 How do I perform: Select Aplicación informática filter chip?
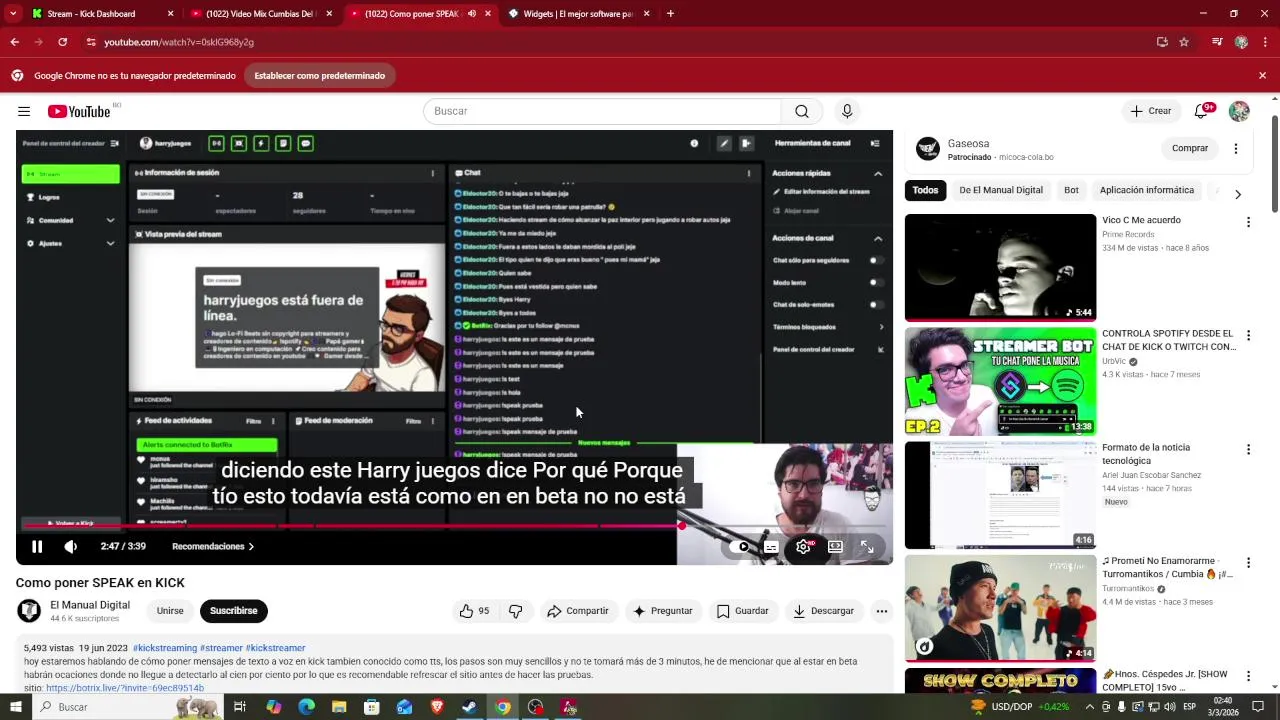click(x=1147, y=190)
